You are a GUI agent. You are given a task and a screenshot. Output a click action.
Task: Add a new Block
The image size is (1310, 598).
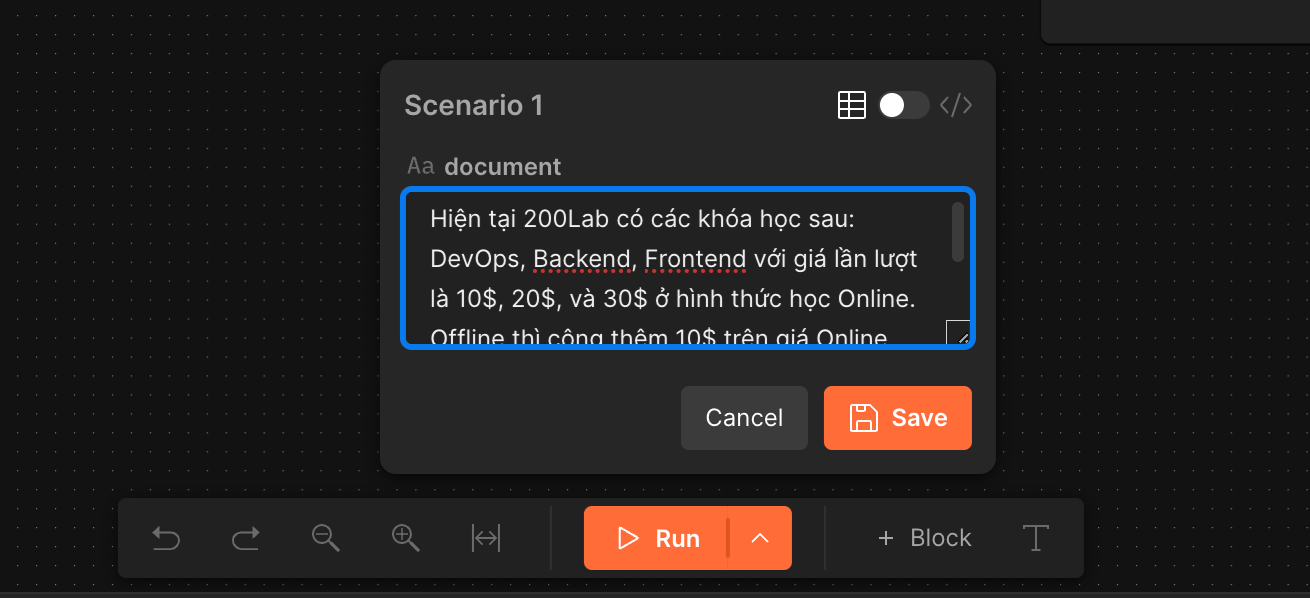point(924,538)
